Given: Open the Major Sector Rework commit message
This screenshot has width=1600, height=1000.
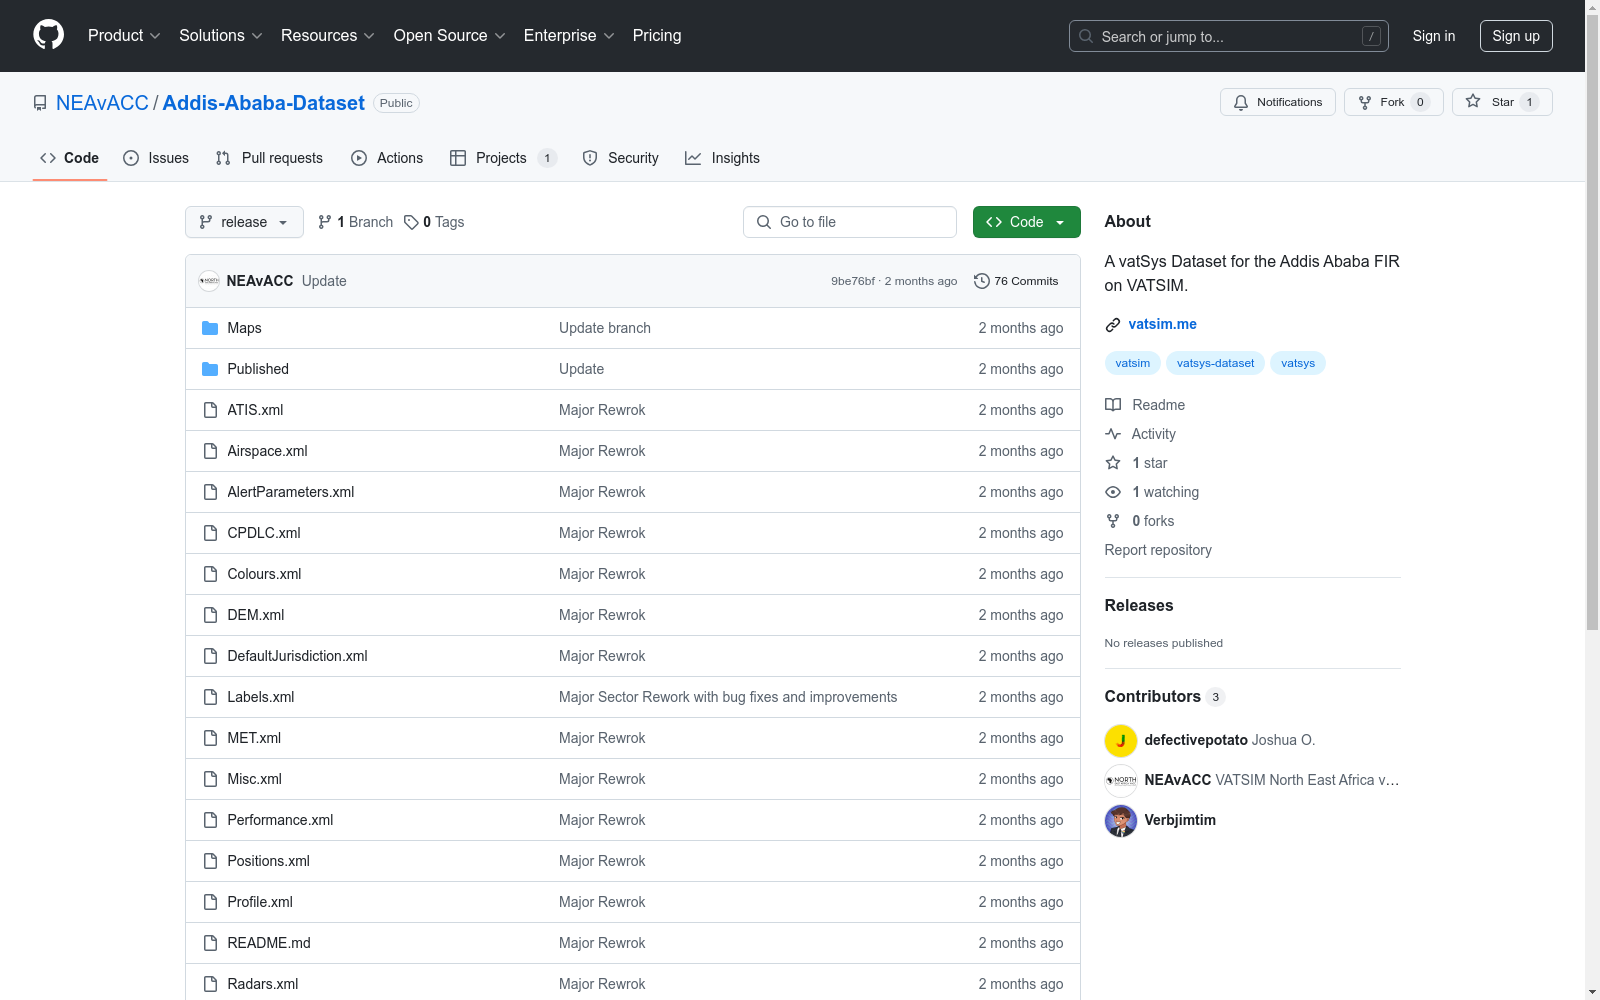Looking at the screenshot, I should pos(727,697).
